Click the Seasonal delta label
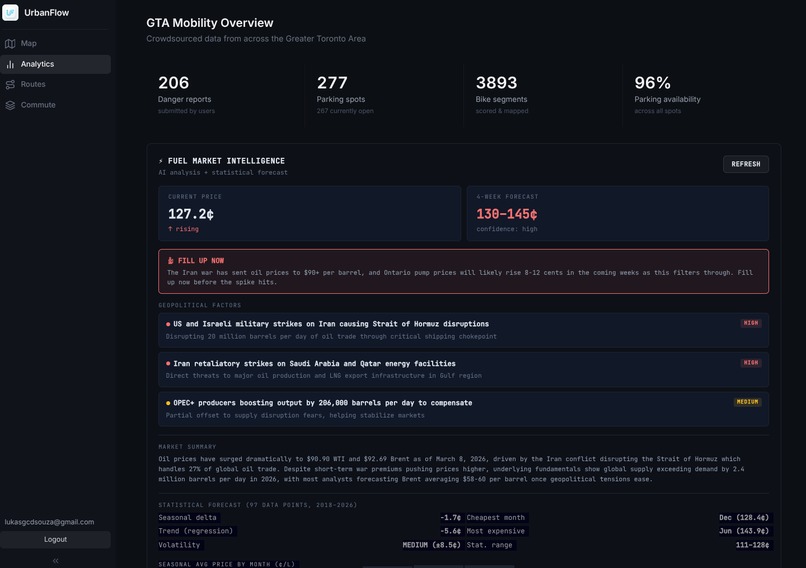806x568 pixels. coord(187,518)
